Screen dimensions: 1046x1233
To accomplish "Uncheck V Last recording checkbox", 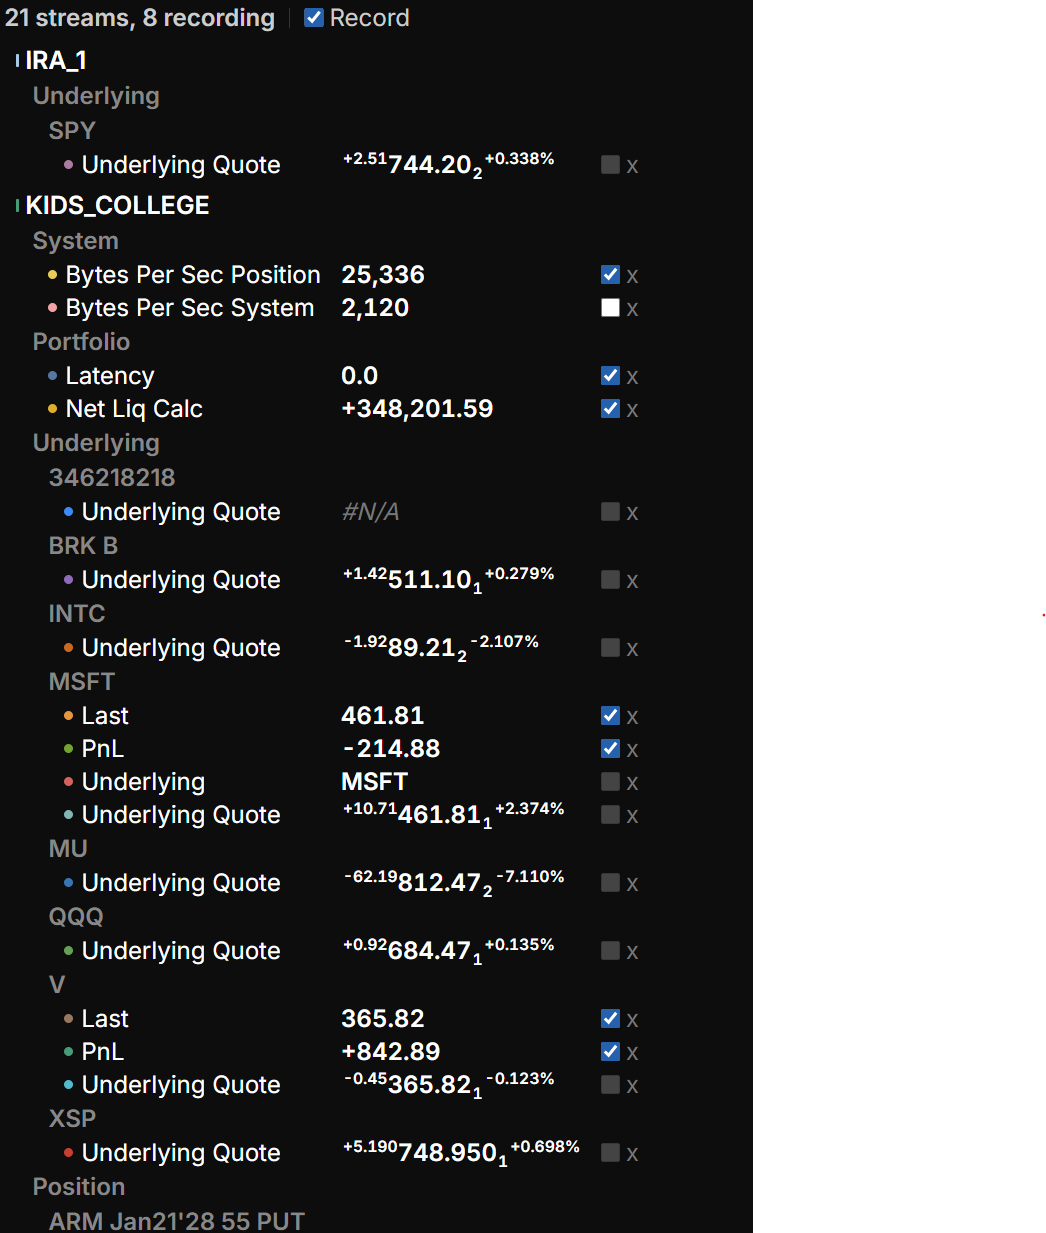I will (x=610, y=1019).
